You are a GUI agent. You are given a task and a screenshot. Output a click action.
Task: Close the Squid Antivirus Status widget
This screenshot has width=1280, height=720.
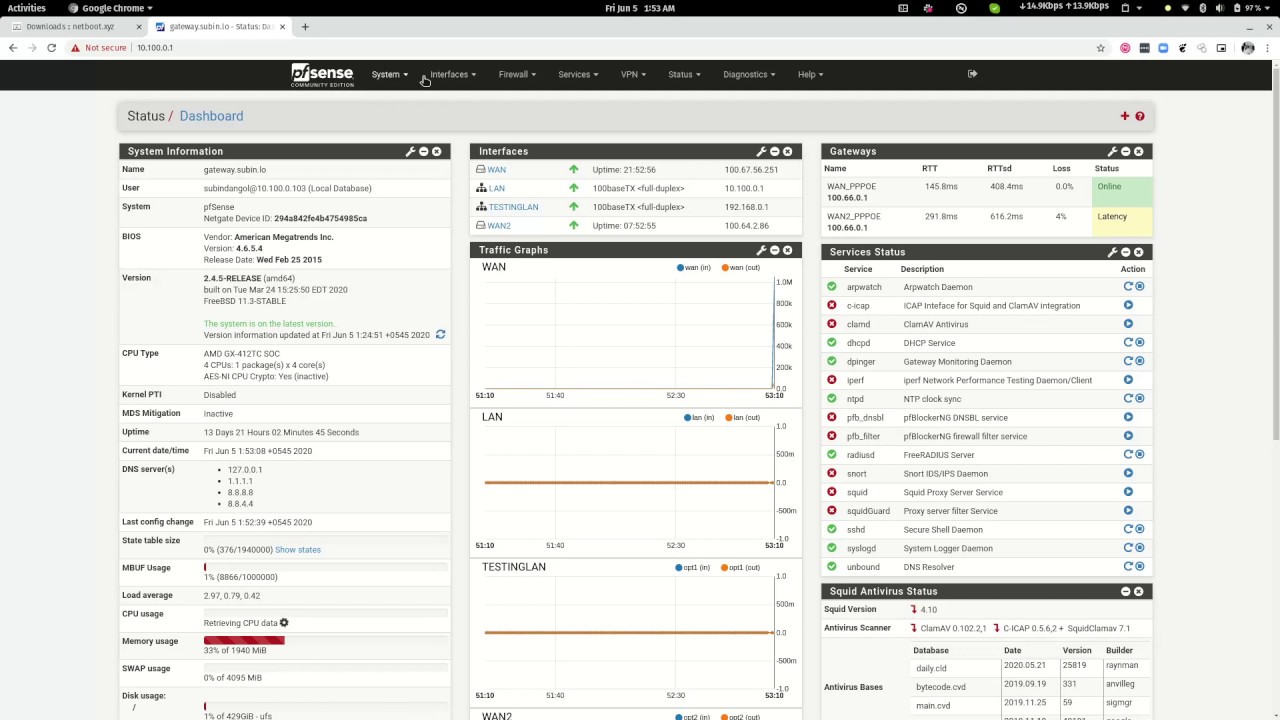(1138, 591)
